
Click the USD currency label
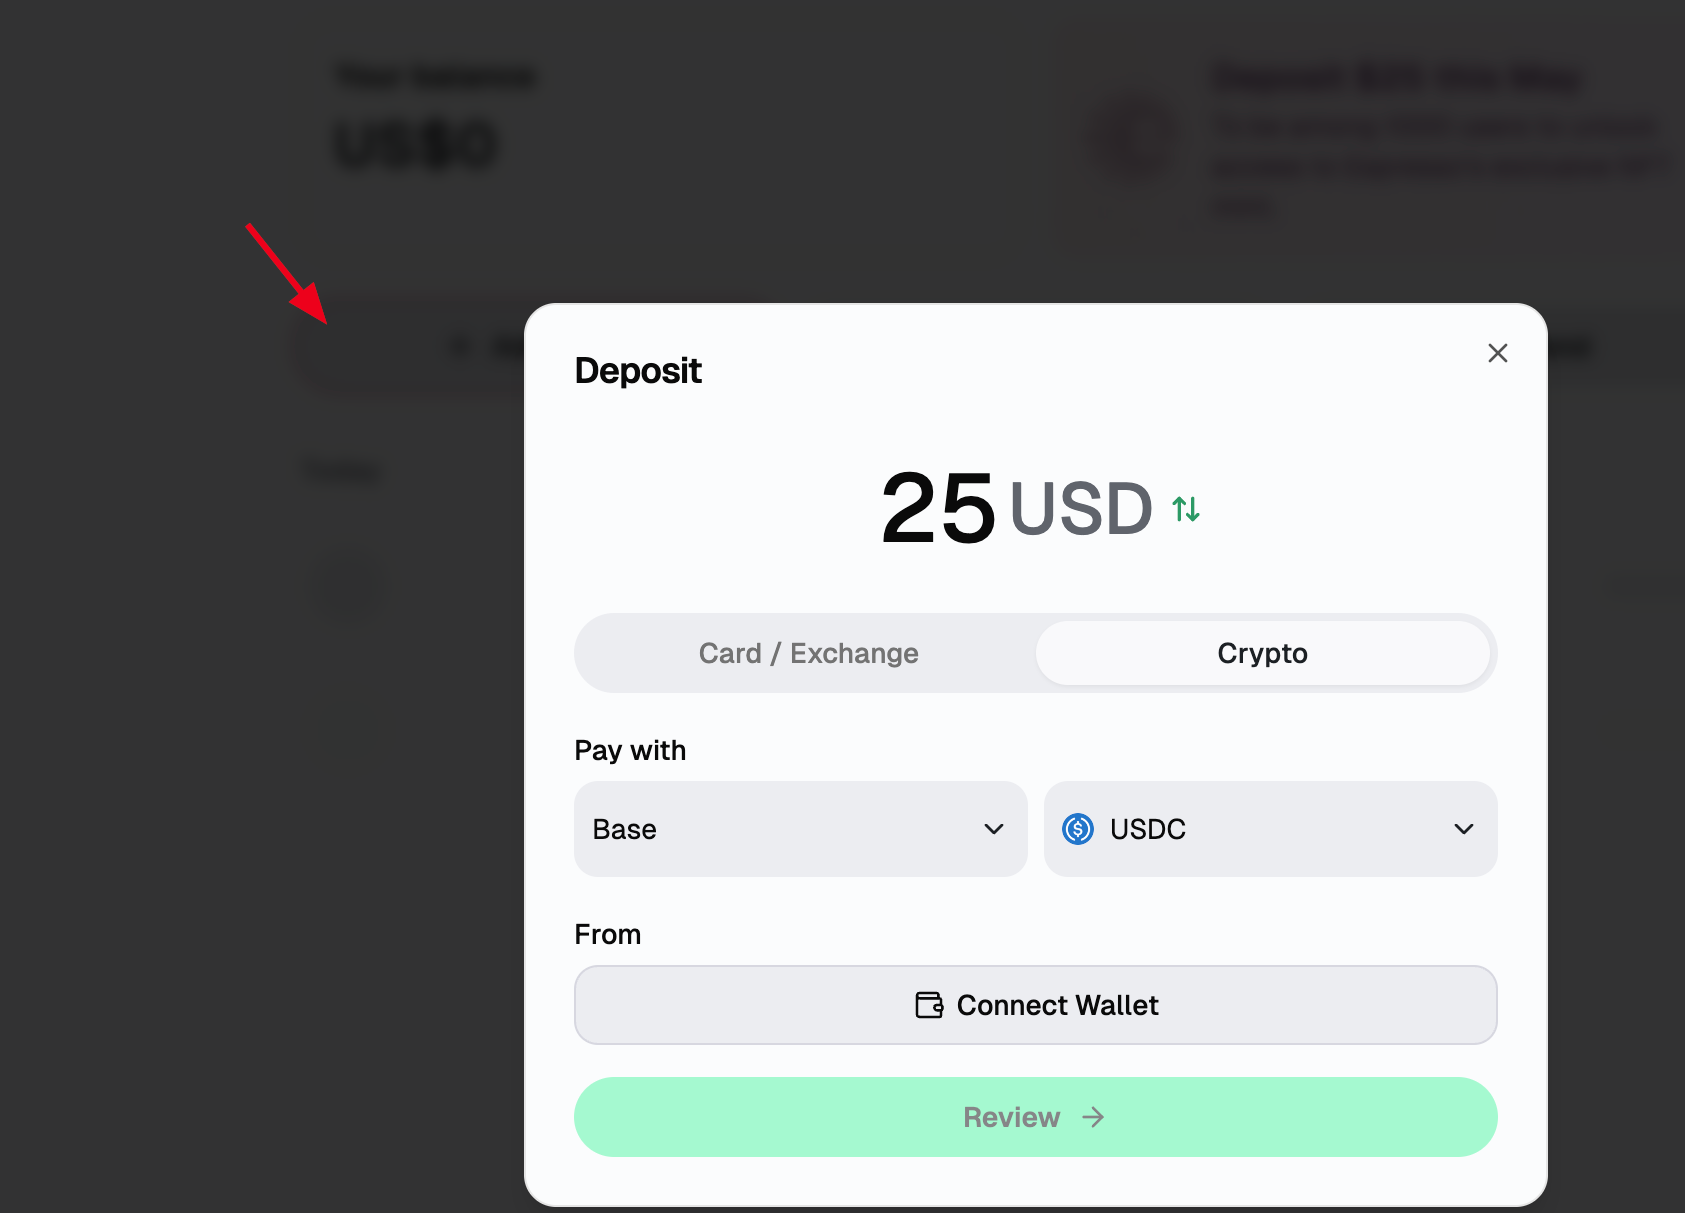point(1081,509)
